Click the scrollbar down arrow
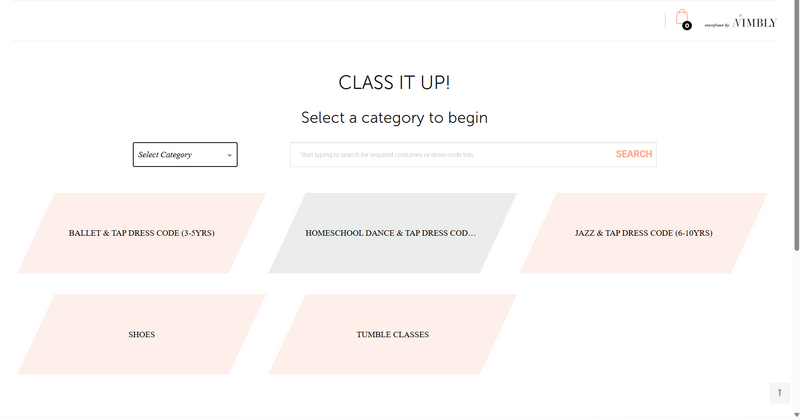Screen dimensions: 800x419 [796, 413]
